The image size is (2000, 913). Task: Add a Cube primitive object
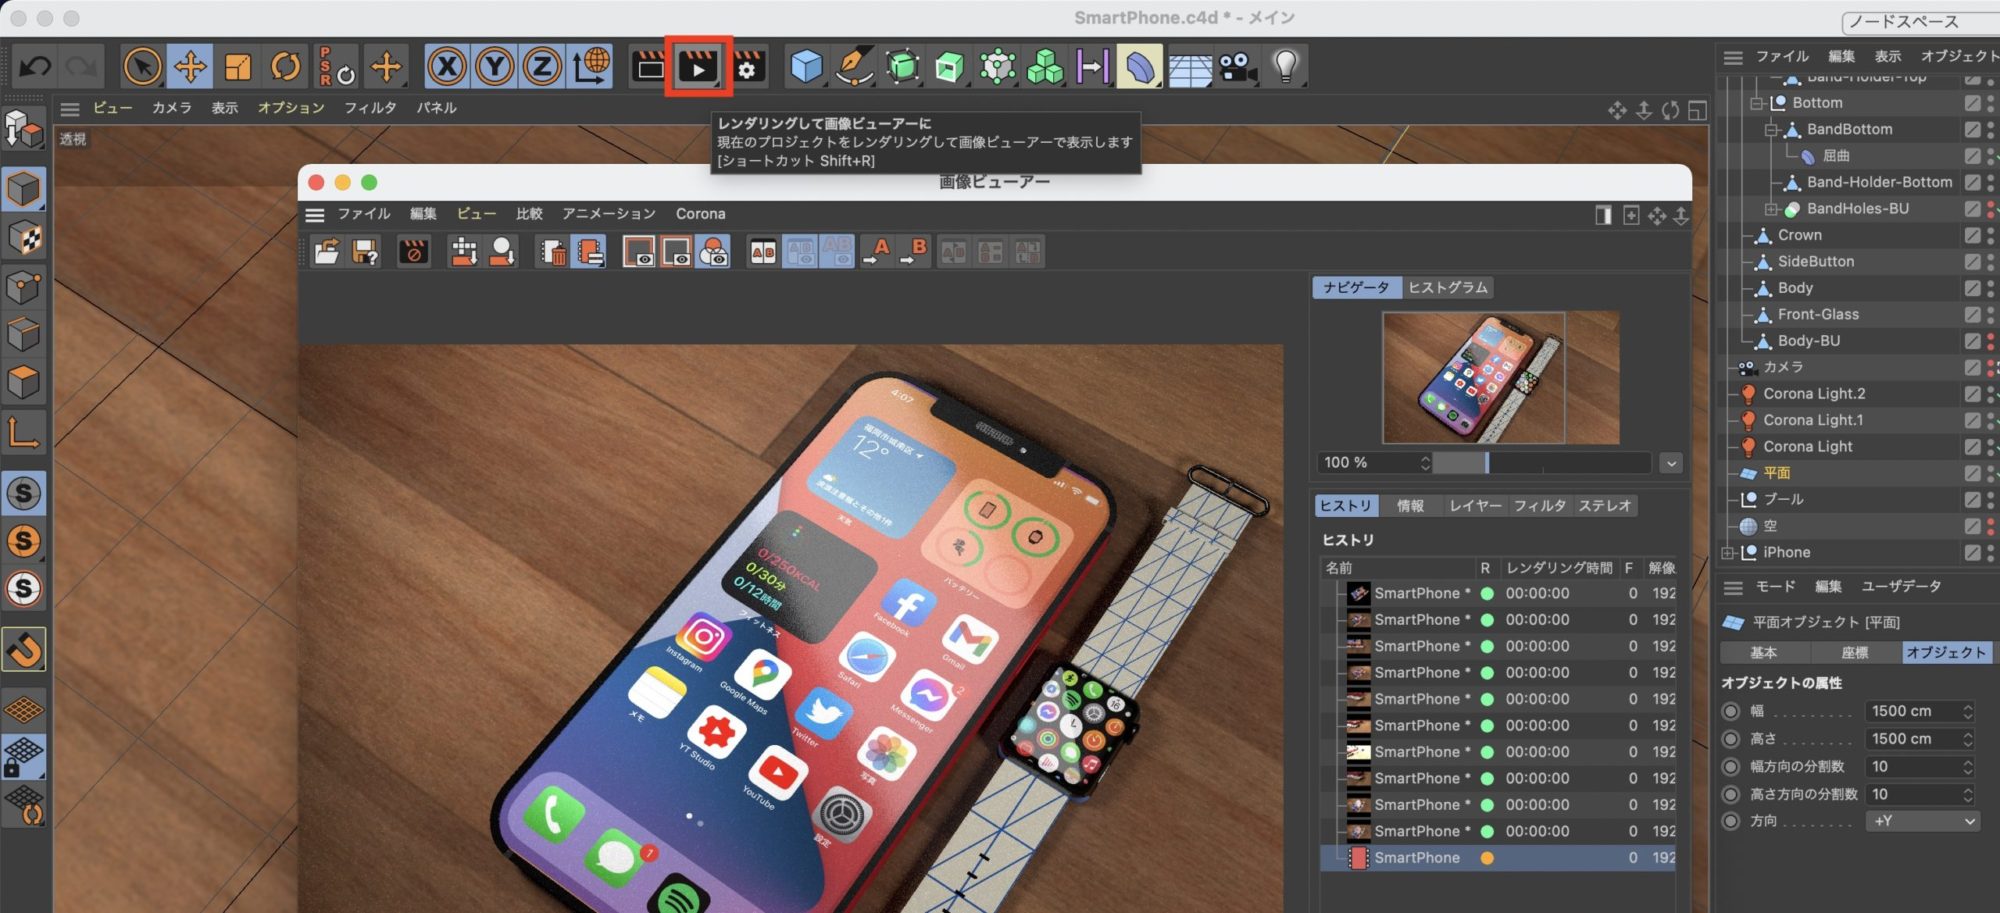tap(806, 67)
